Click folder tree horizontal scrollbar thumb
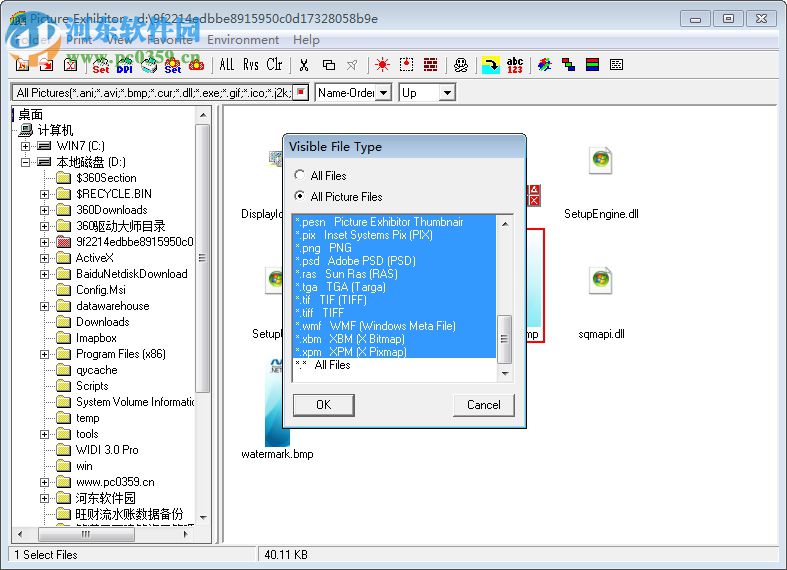The image size is (787, 570). (86, 534)
